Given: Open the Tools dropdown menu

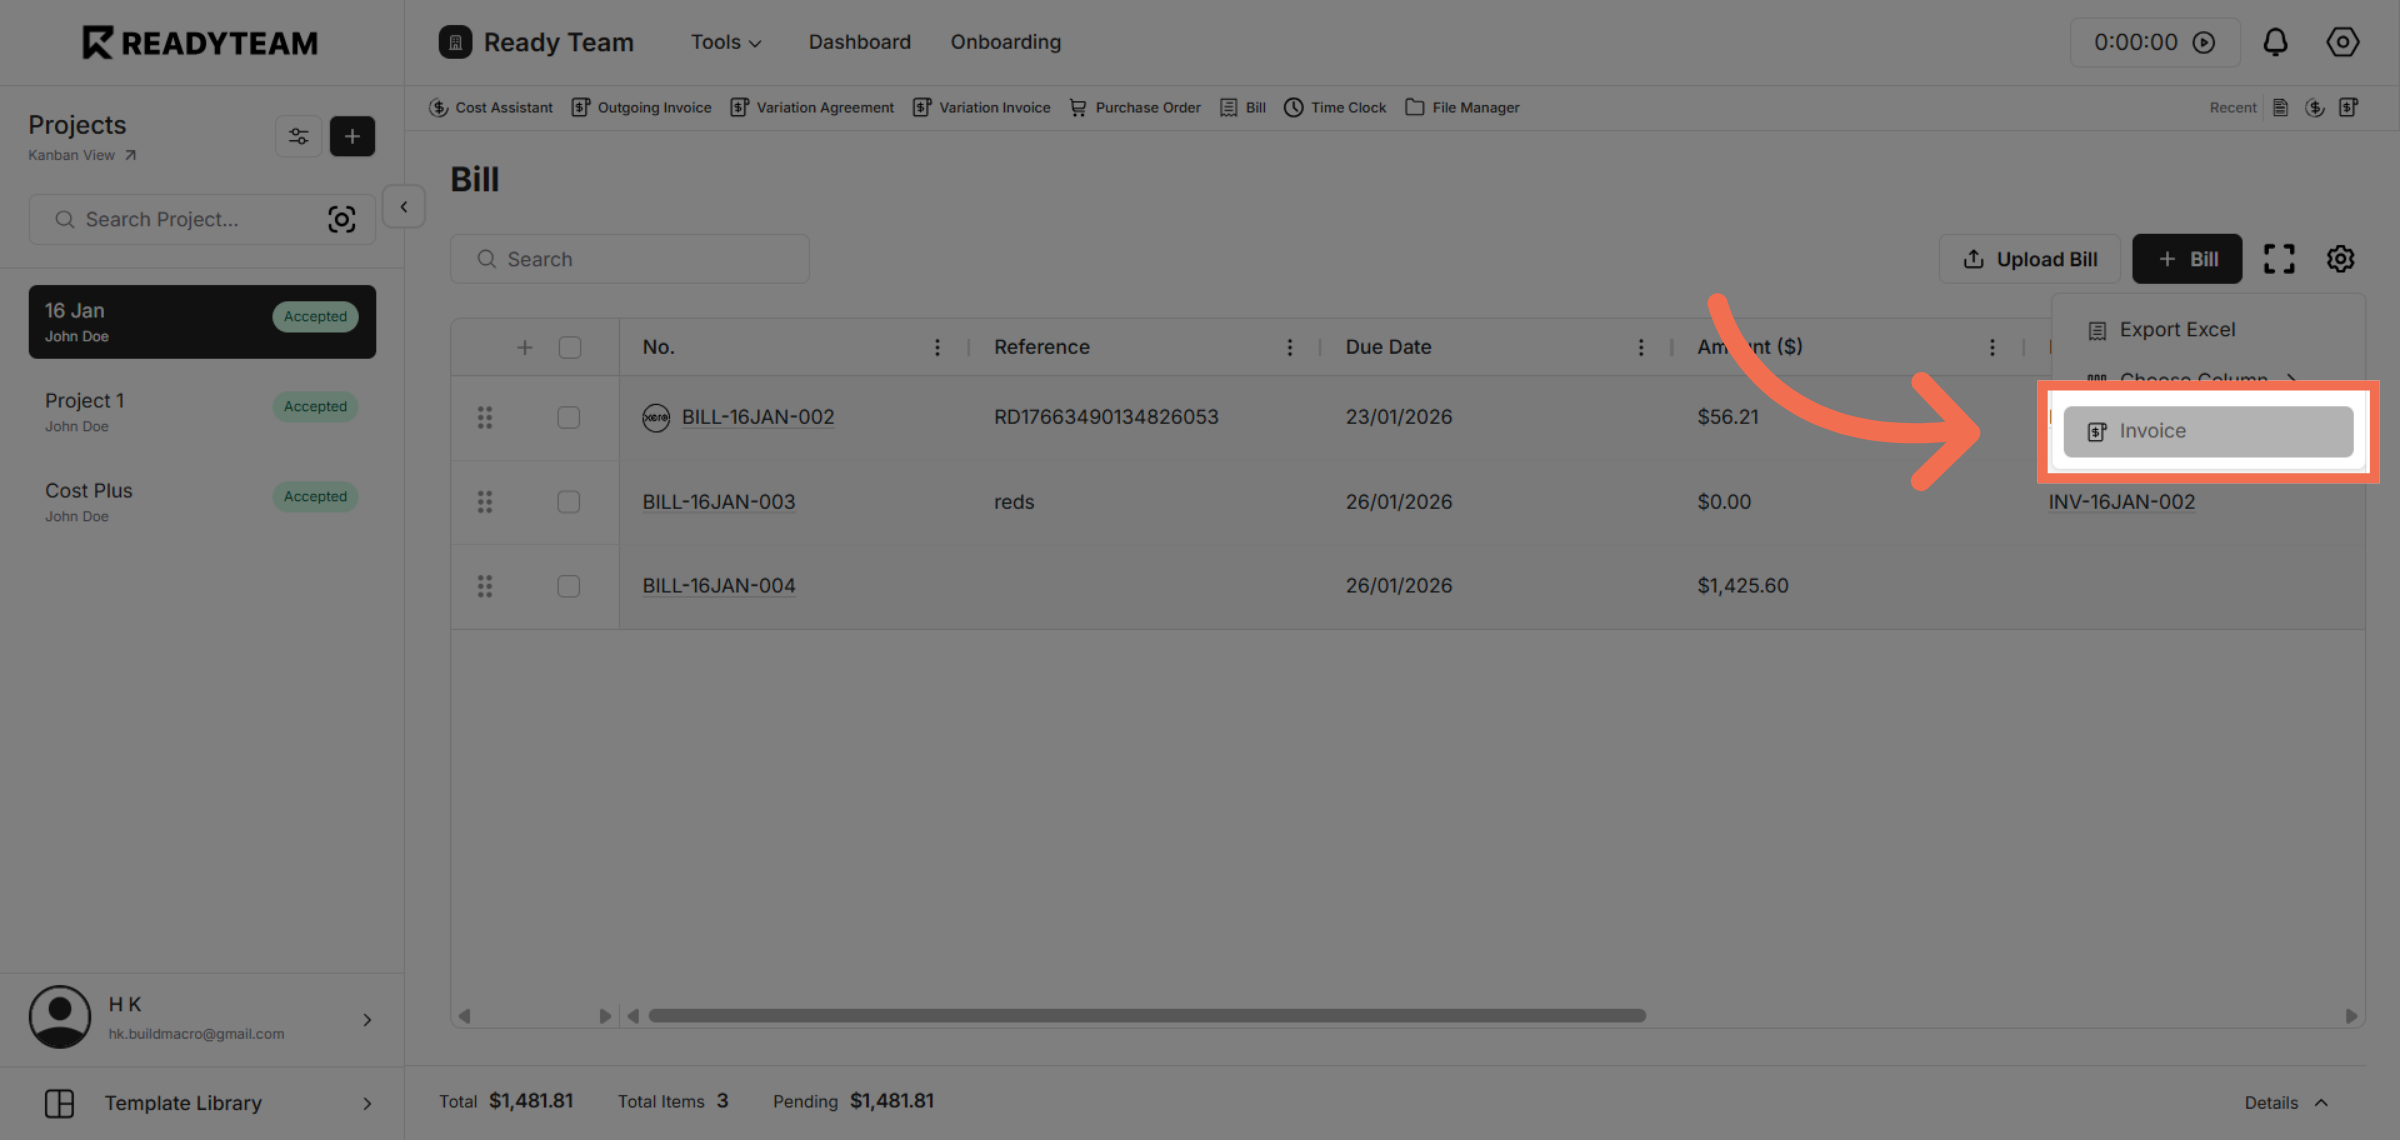Looking at the screenshot, I should [x=725, y=42].
